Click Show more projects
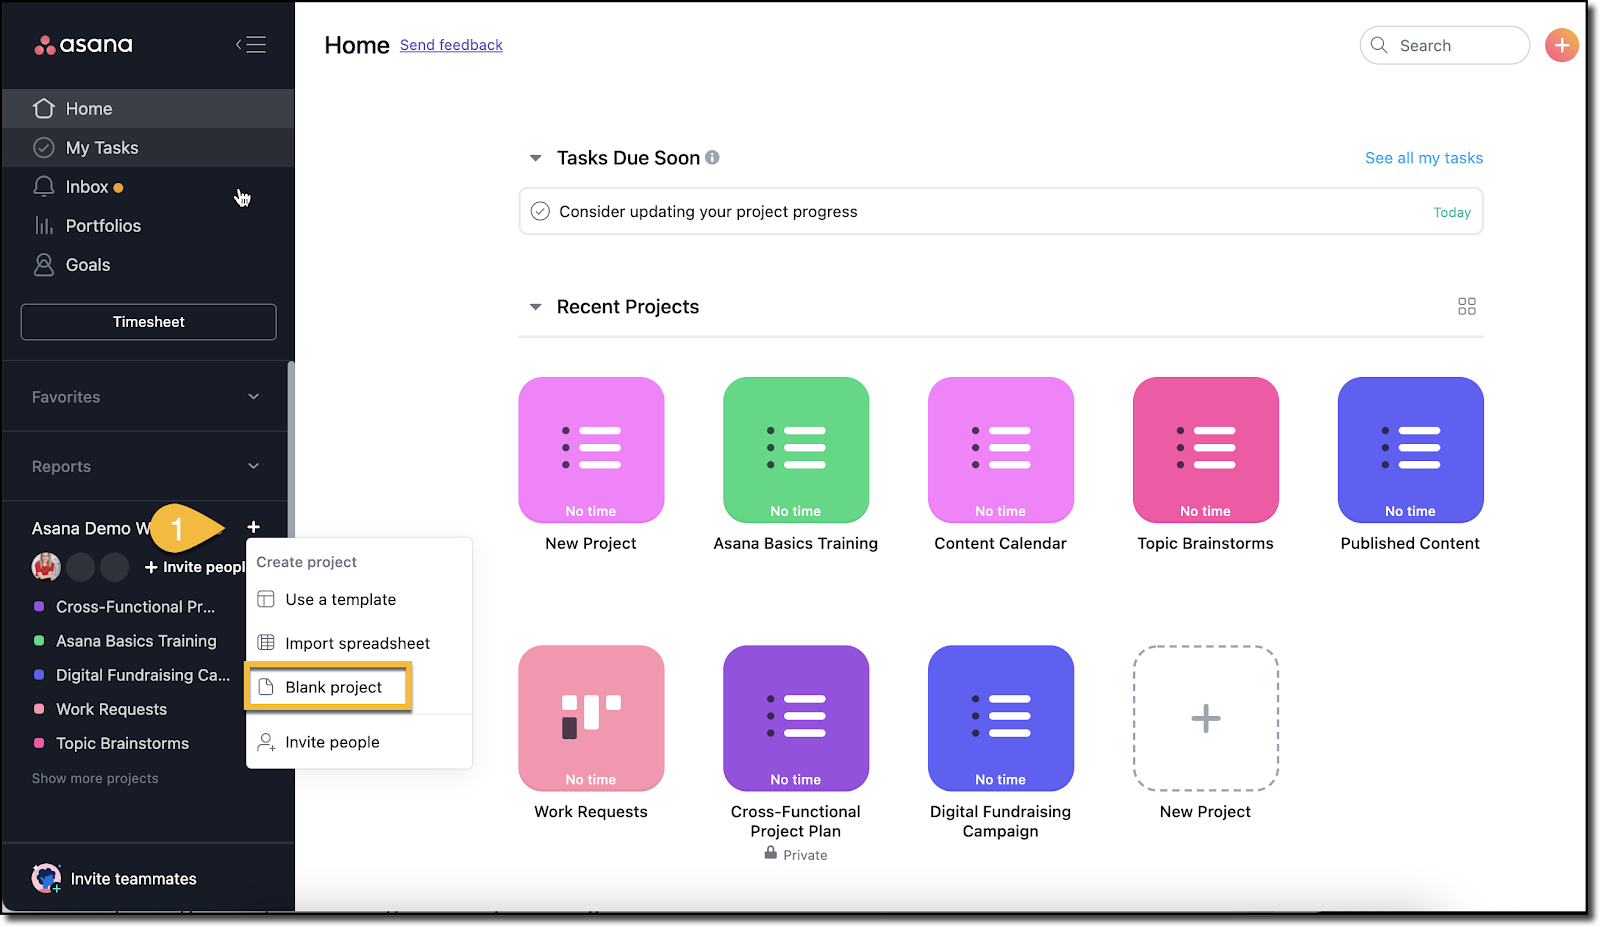The image size is (1600, 927). pos(95,778)
